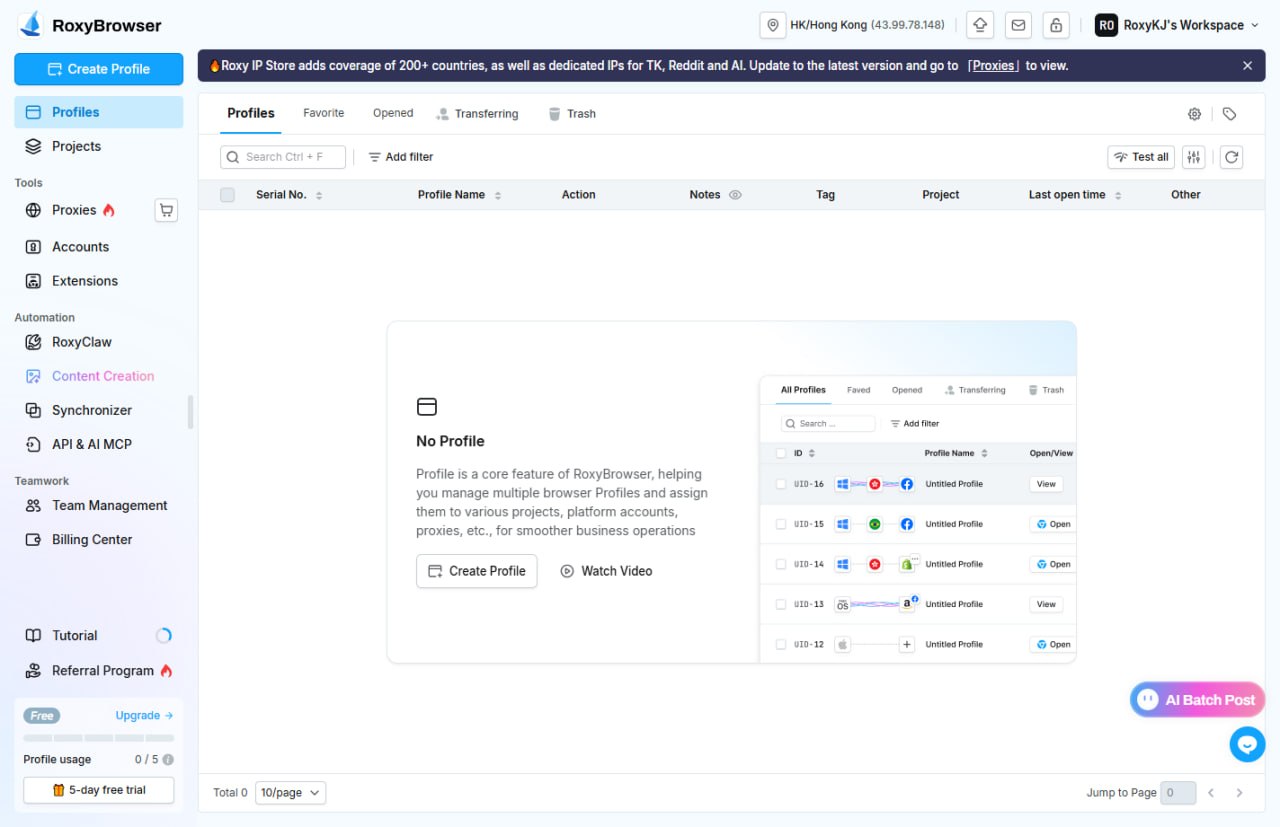Click the 'Total 0' text in the footer
Viewport: 1280px width, 827px height.
(230, 793)
